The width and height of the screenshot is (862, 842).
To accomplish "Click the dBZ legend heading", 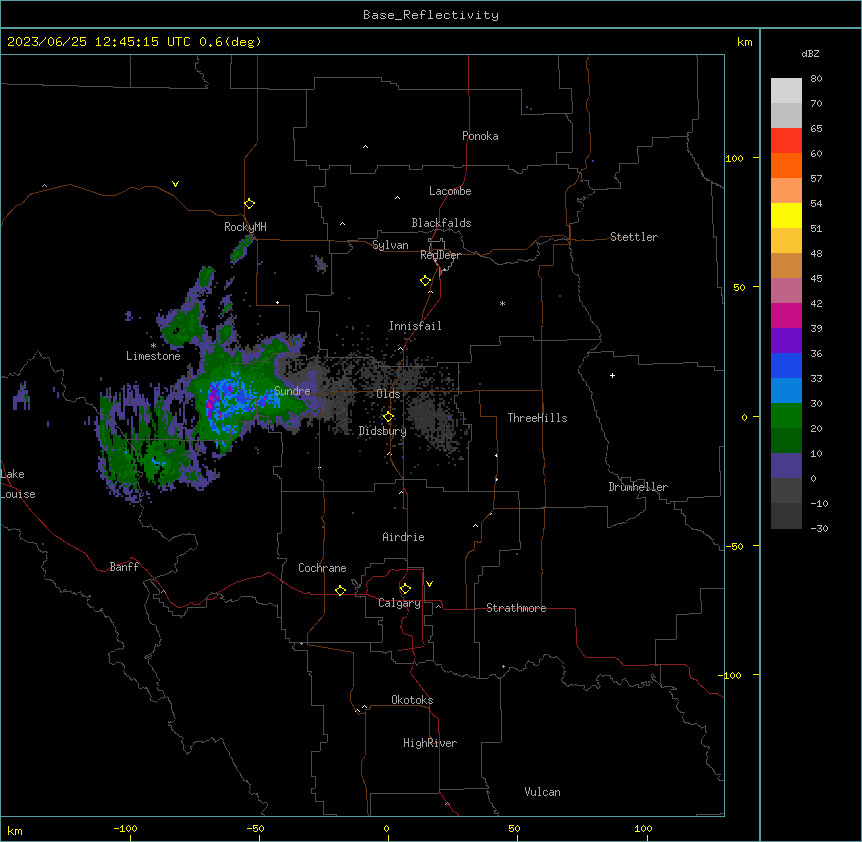I will pos(810,53).
